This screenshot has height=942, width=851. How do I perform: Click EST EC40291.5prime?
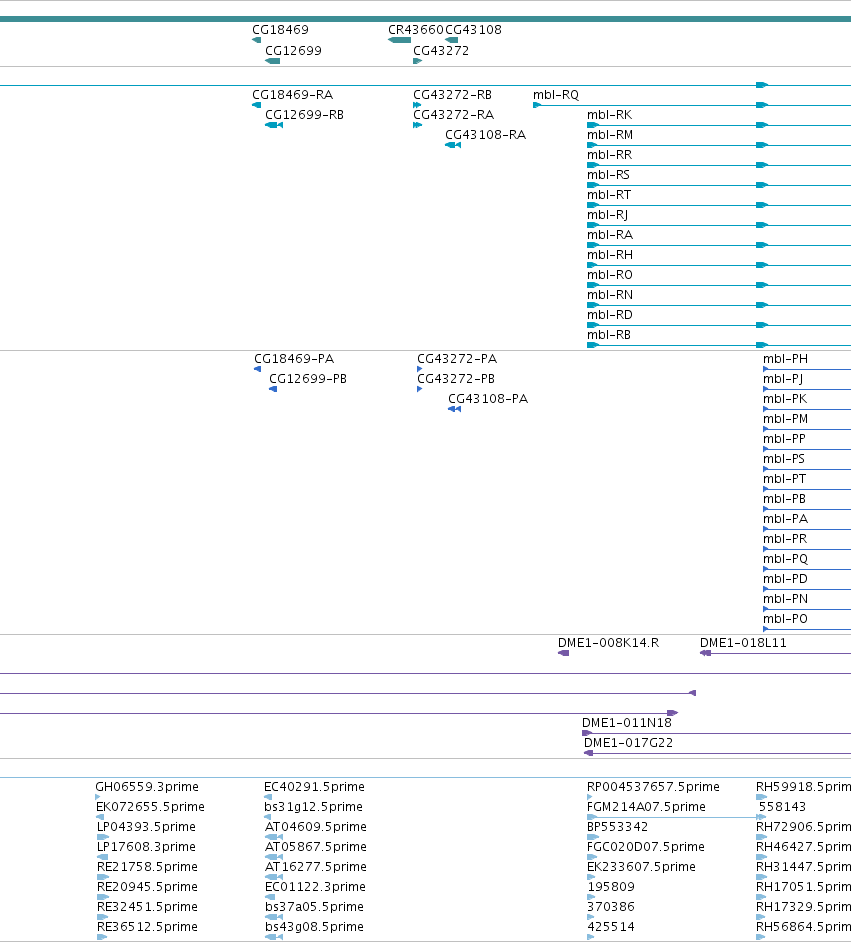[x=315, y=787]
